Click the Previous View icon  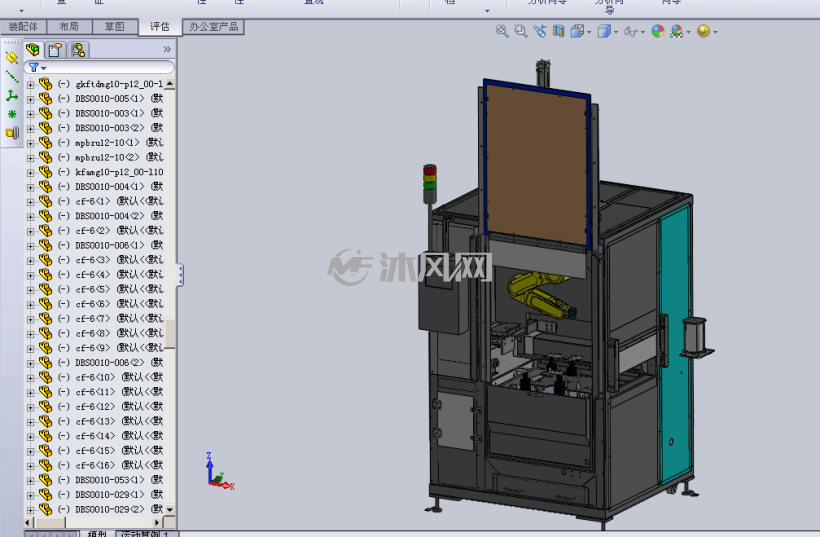click(x=540, y=31)
